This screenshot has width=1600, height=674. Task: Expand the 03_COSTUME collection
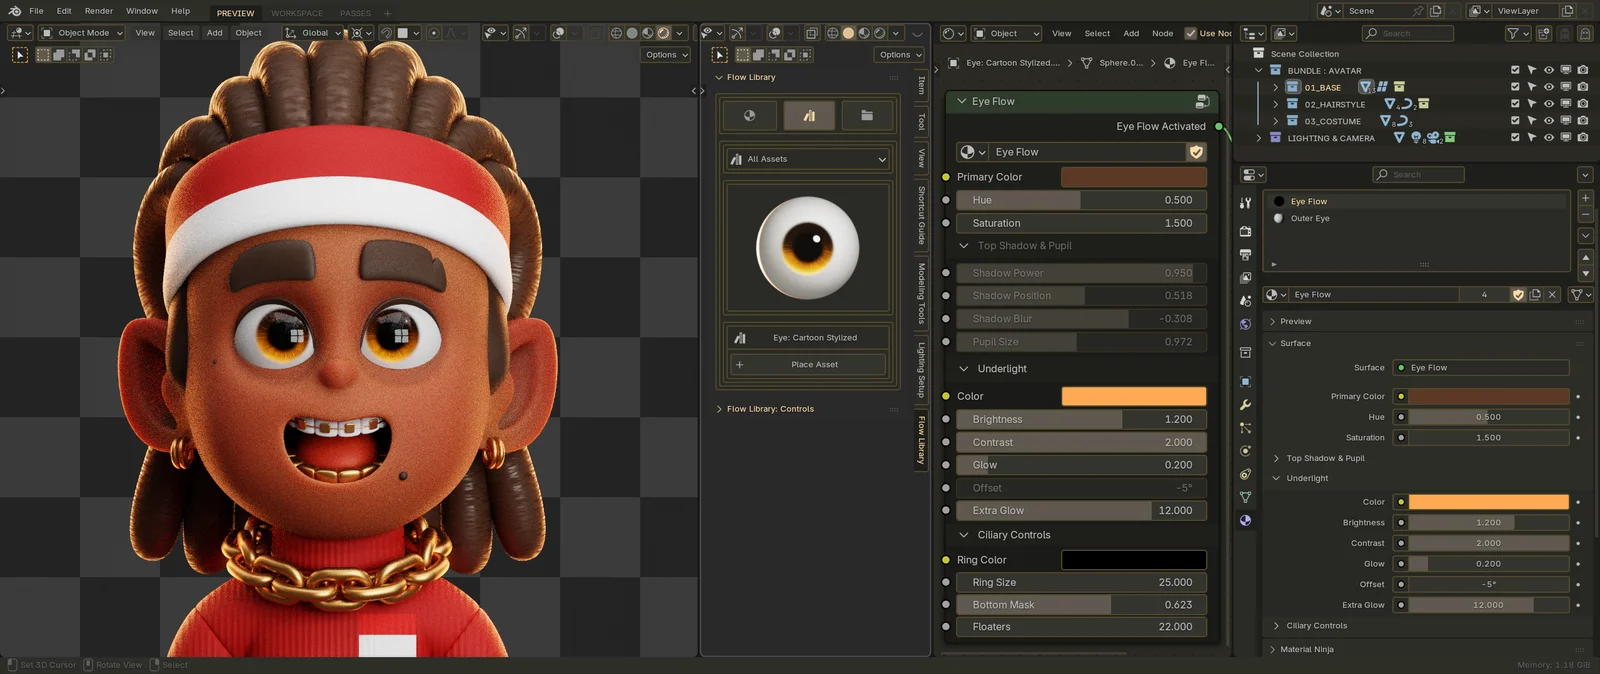1276,121
